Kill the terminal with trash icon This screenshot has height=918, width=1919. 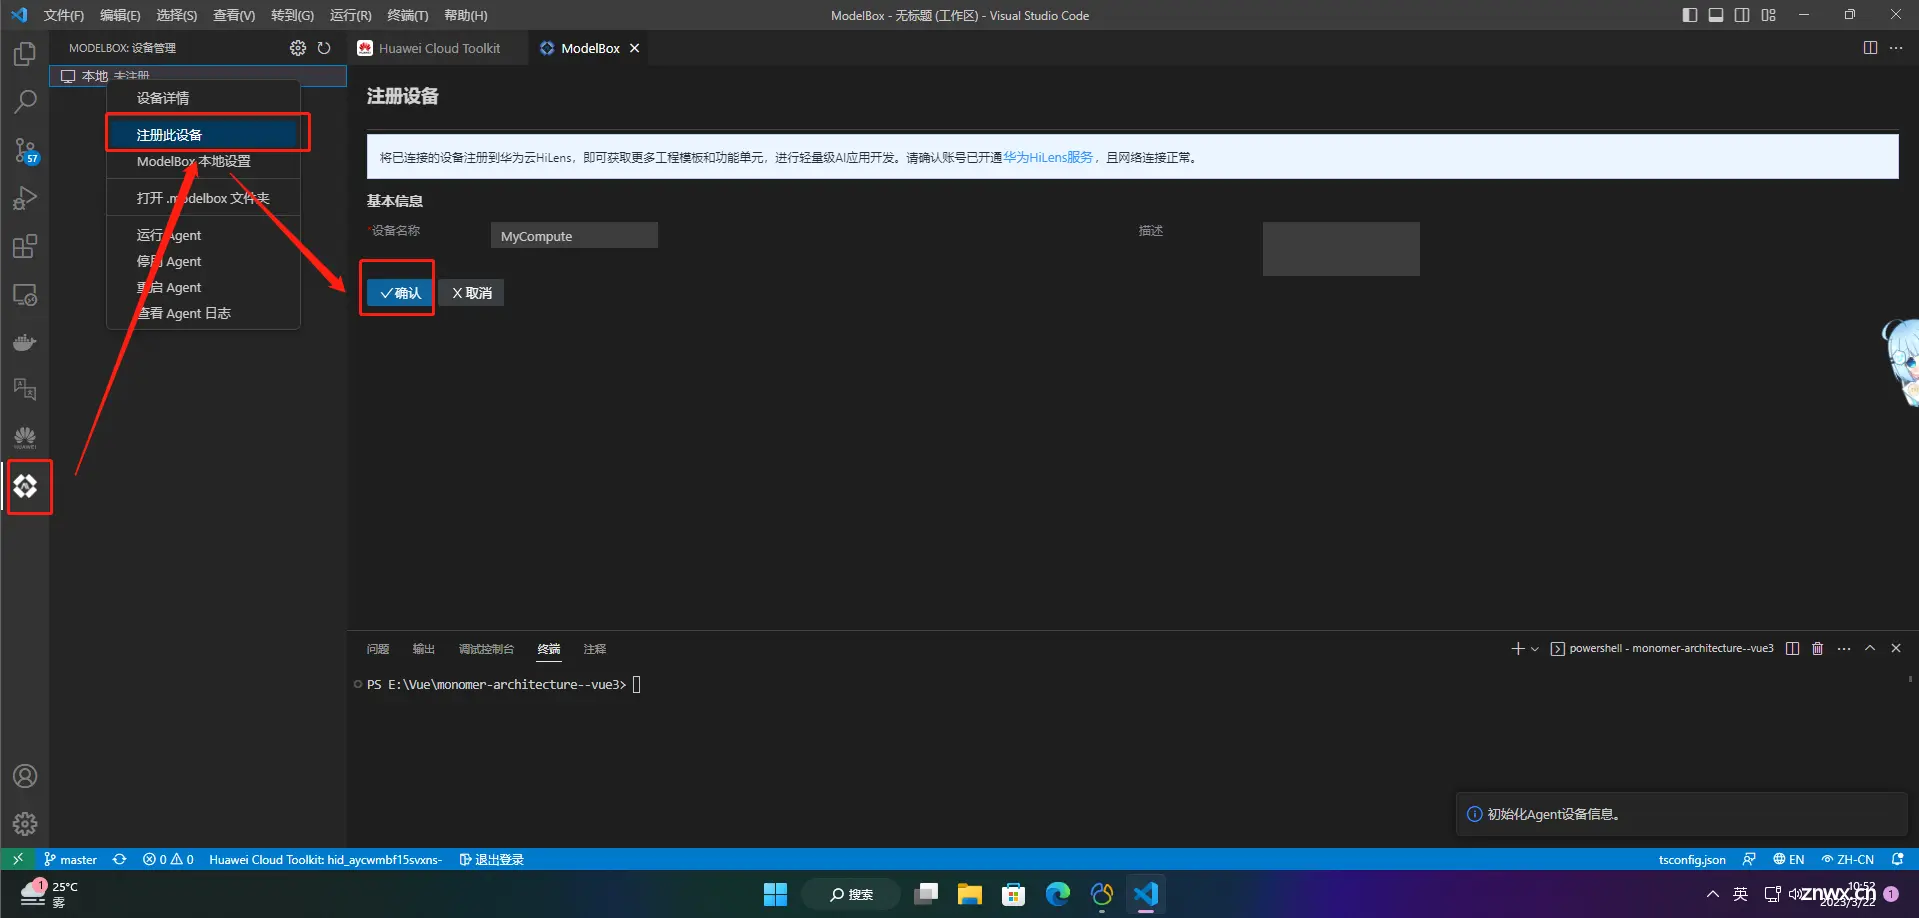pos(1818,649)
